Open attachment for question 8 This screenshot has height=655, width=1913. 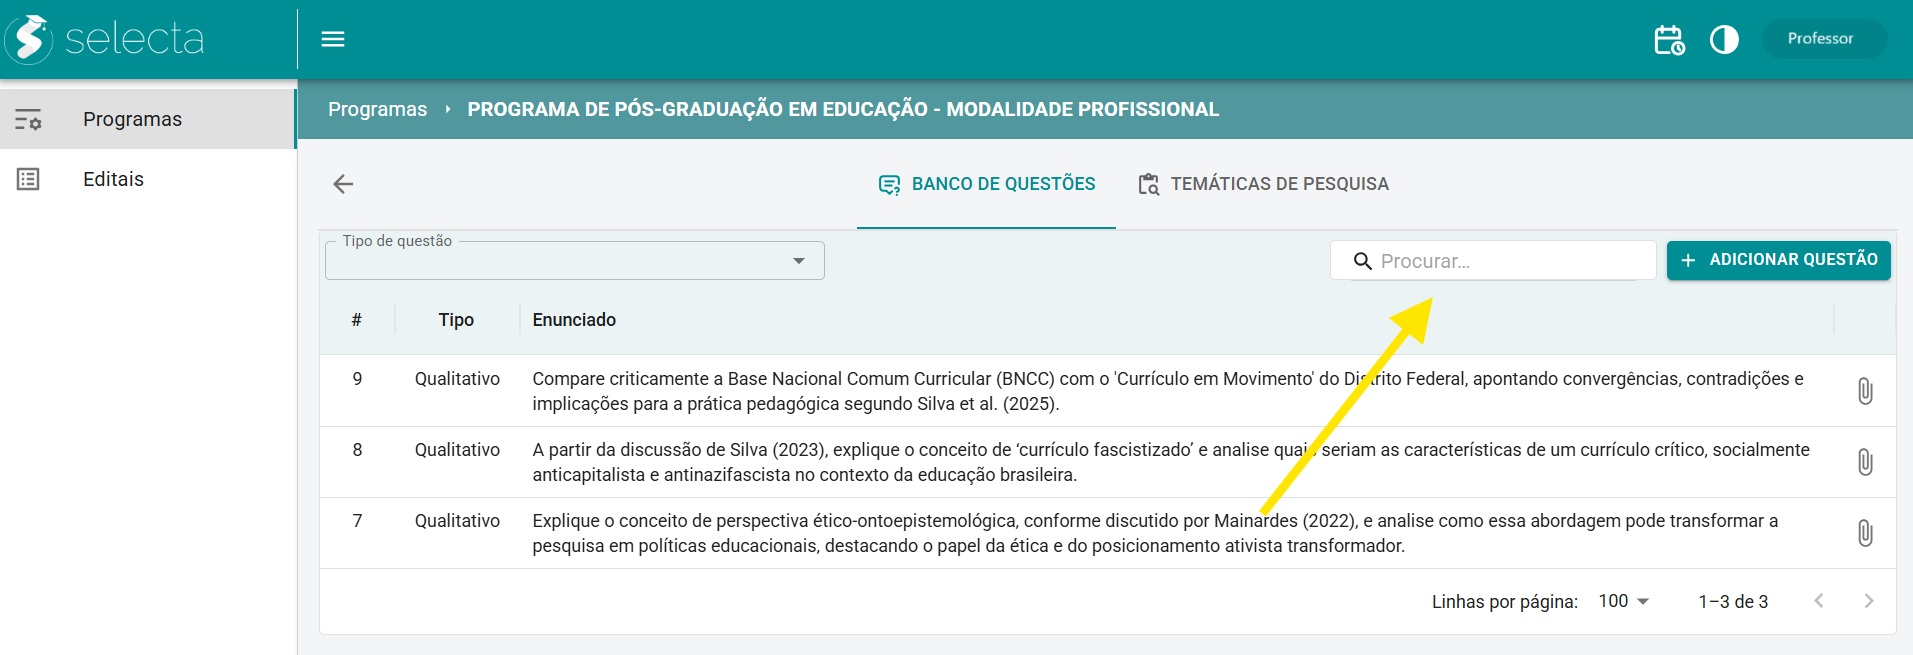click(1865, 462)
